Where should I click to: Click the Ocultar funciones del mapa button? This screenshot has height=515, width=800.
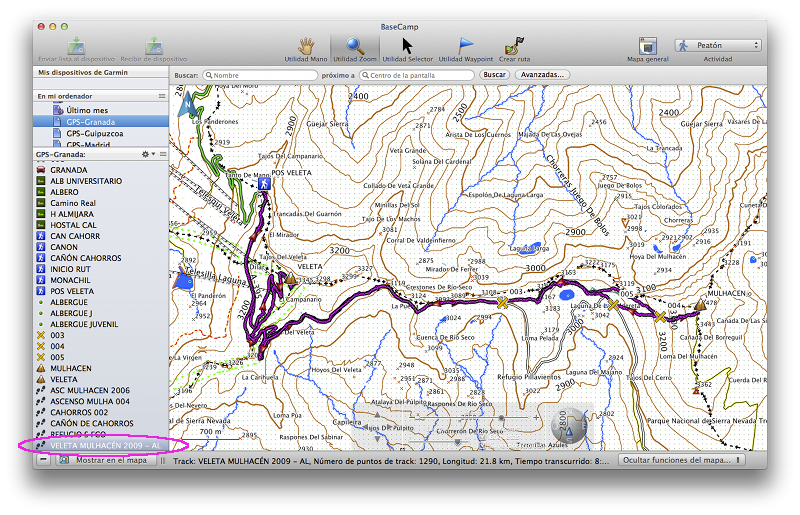point(681,460)
